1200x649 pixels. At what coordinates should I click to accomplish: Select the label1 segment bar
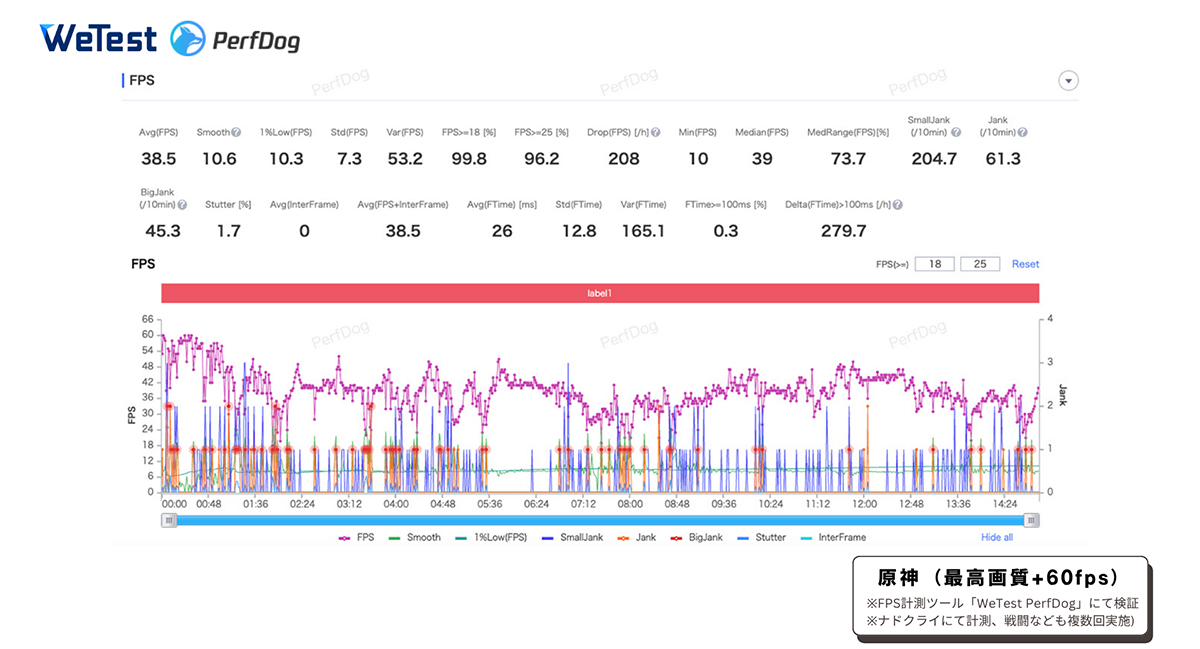pyautogui.click(x=600, y=293)
